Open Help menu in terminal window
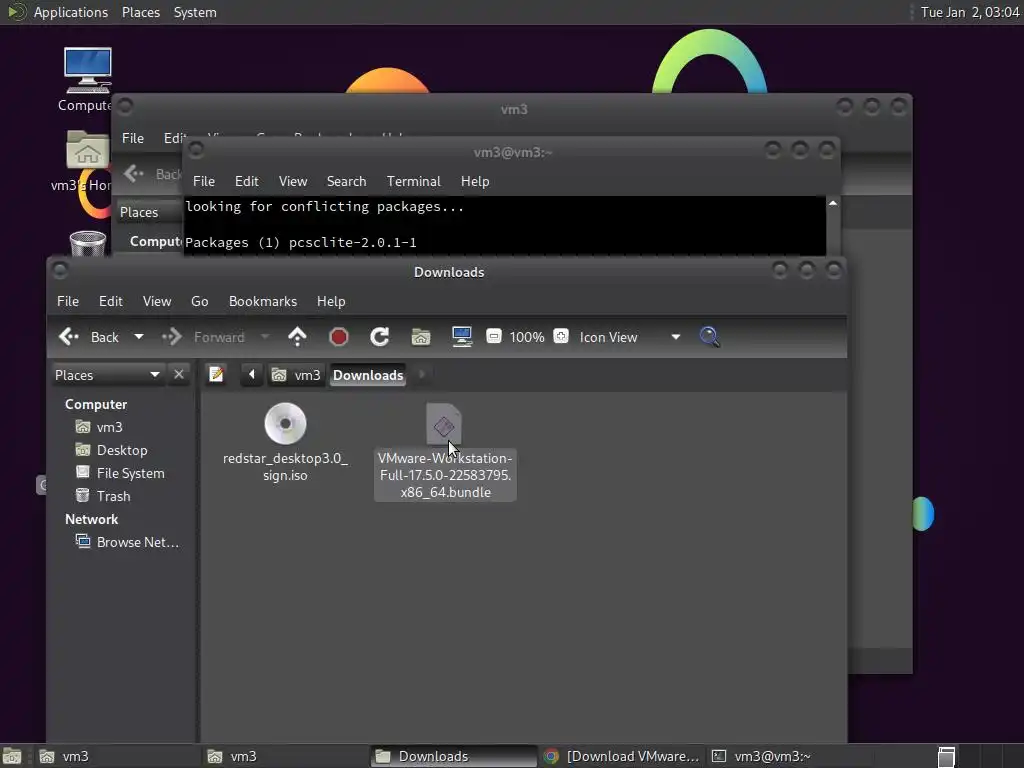The height and width of the screenshot is (768, 1024). (475, 181)
